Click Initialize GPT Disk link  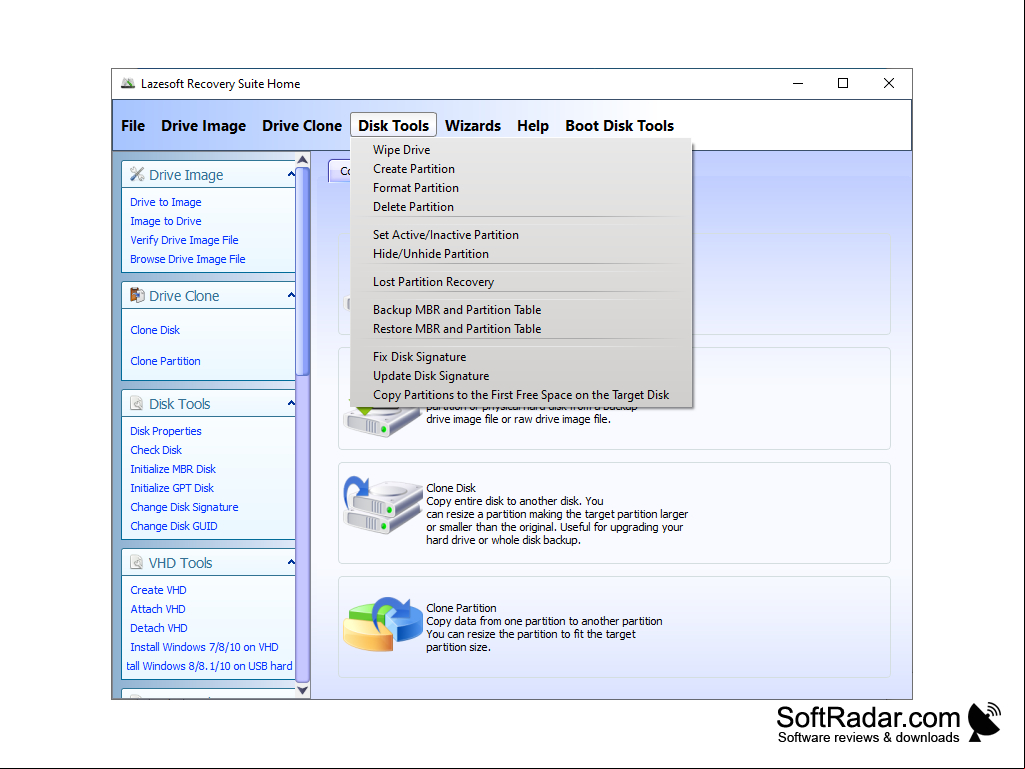point(172,488)
